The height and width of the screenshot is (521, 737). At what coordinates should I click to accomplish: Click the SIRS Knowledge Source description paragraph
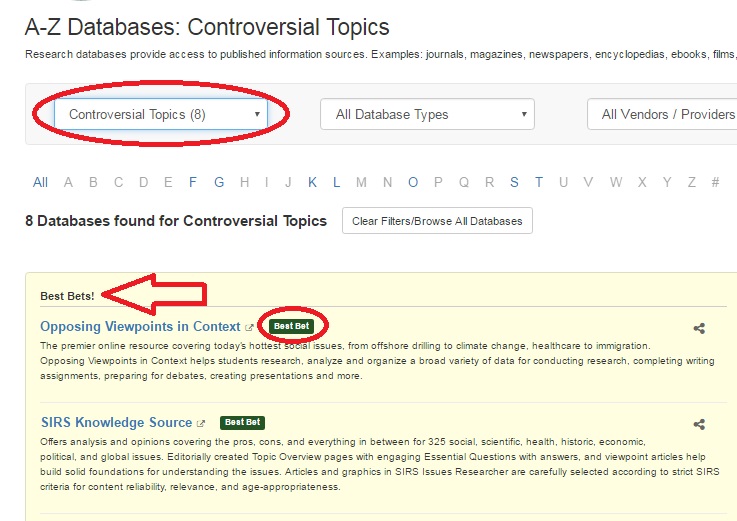(380, 464)
